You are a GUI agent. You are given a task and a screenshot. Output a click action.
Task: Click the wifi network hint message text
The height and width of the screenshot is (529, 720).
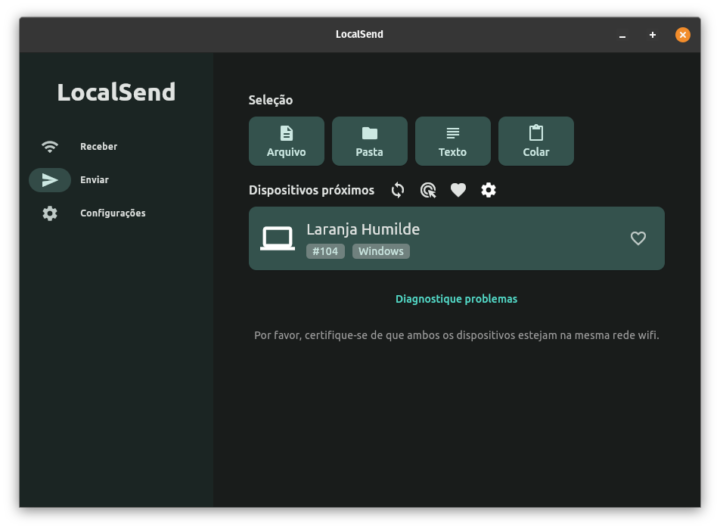point(456,335)
